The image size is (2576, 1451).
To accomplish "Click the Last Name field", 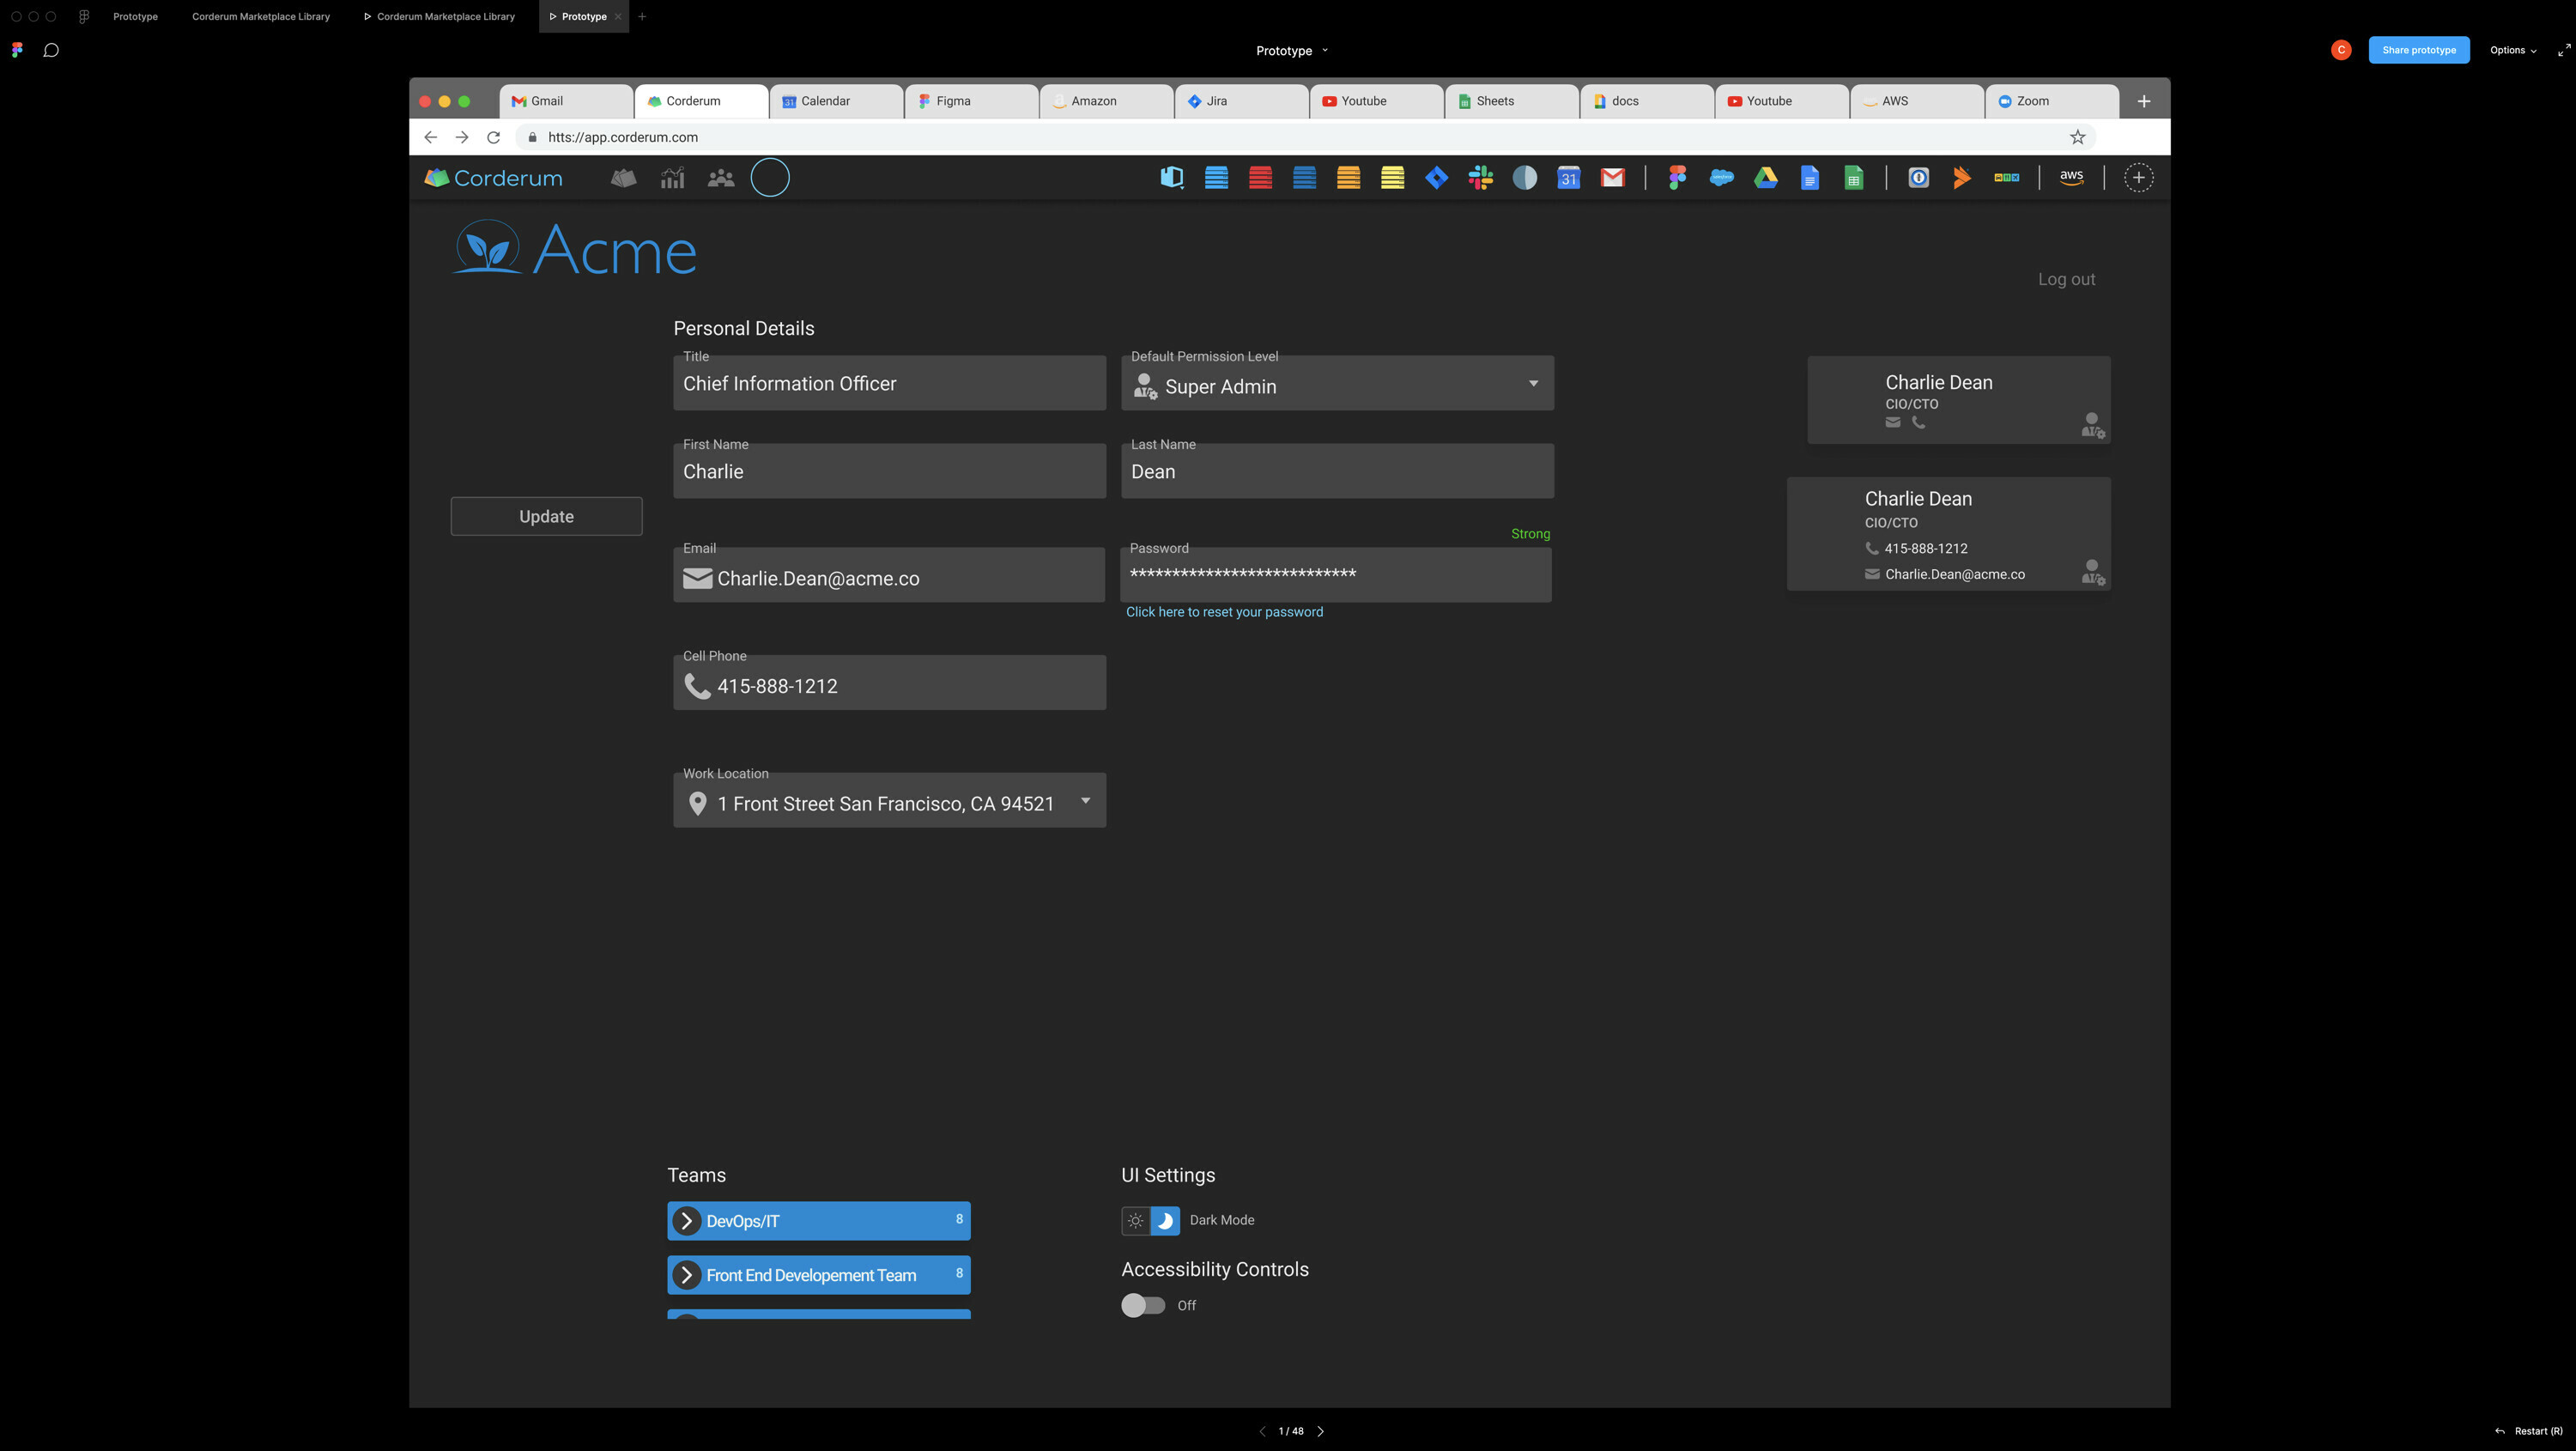I will pos(1337,471).
